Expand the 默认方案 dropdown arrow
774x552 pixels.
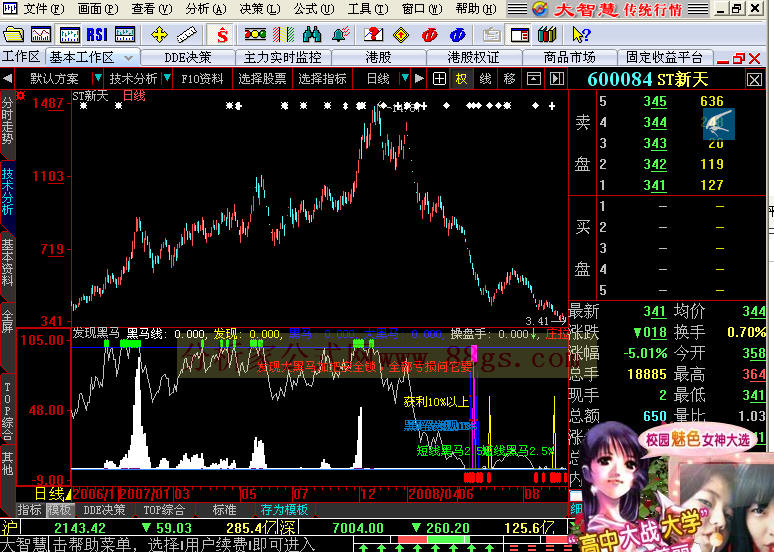pyautogui.click(x=98, y=78)
